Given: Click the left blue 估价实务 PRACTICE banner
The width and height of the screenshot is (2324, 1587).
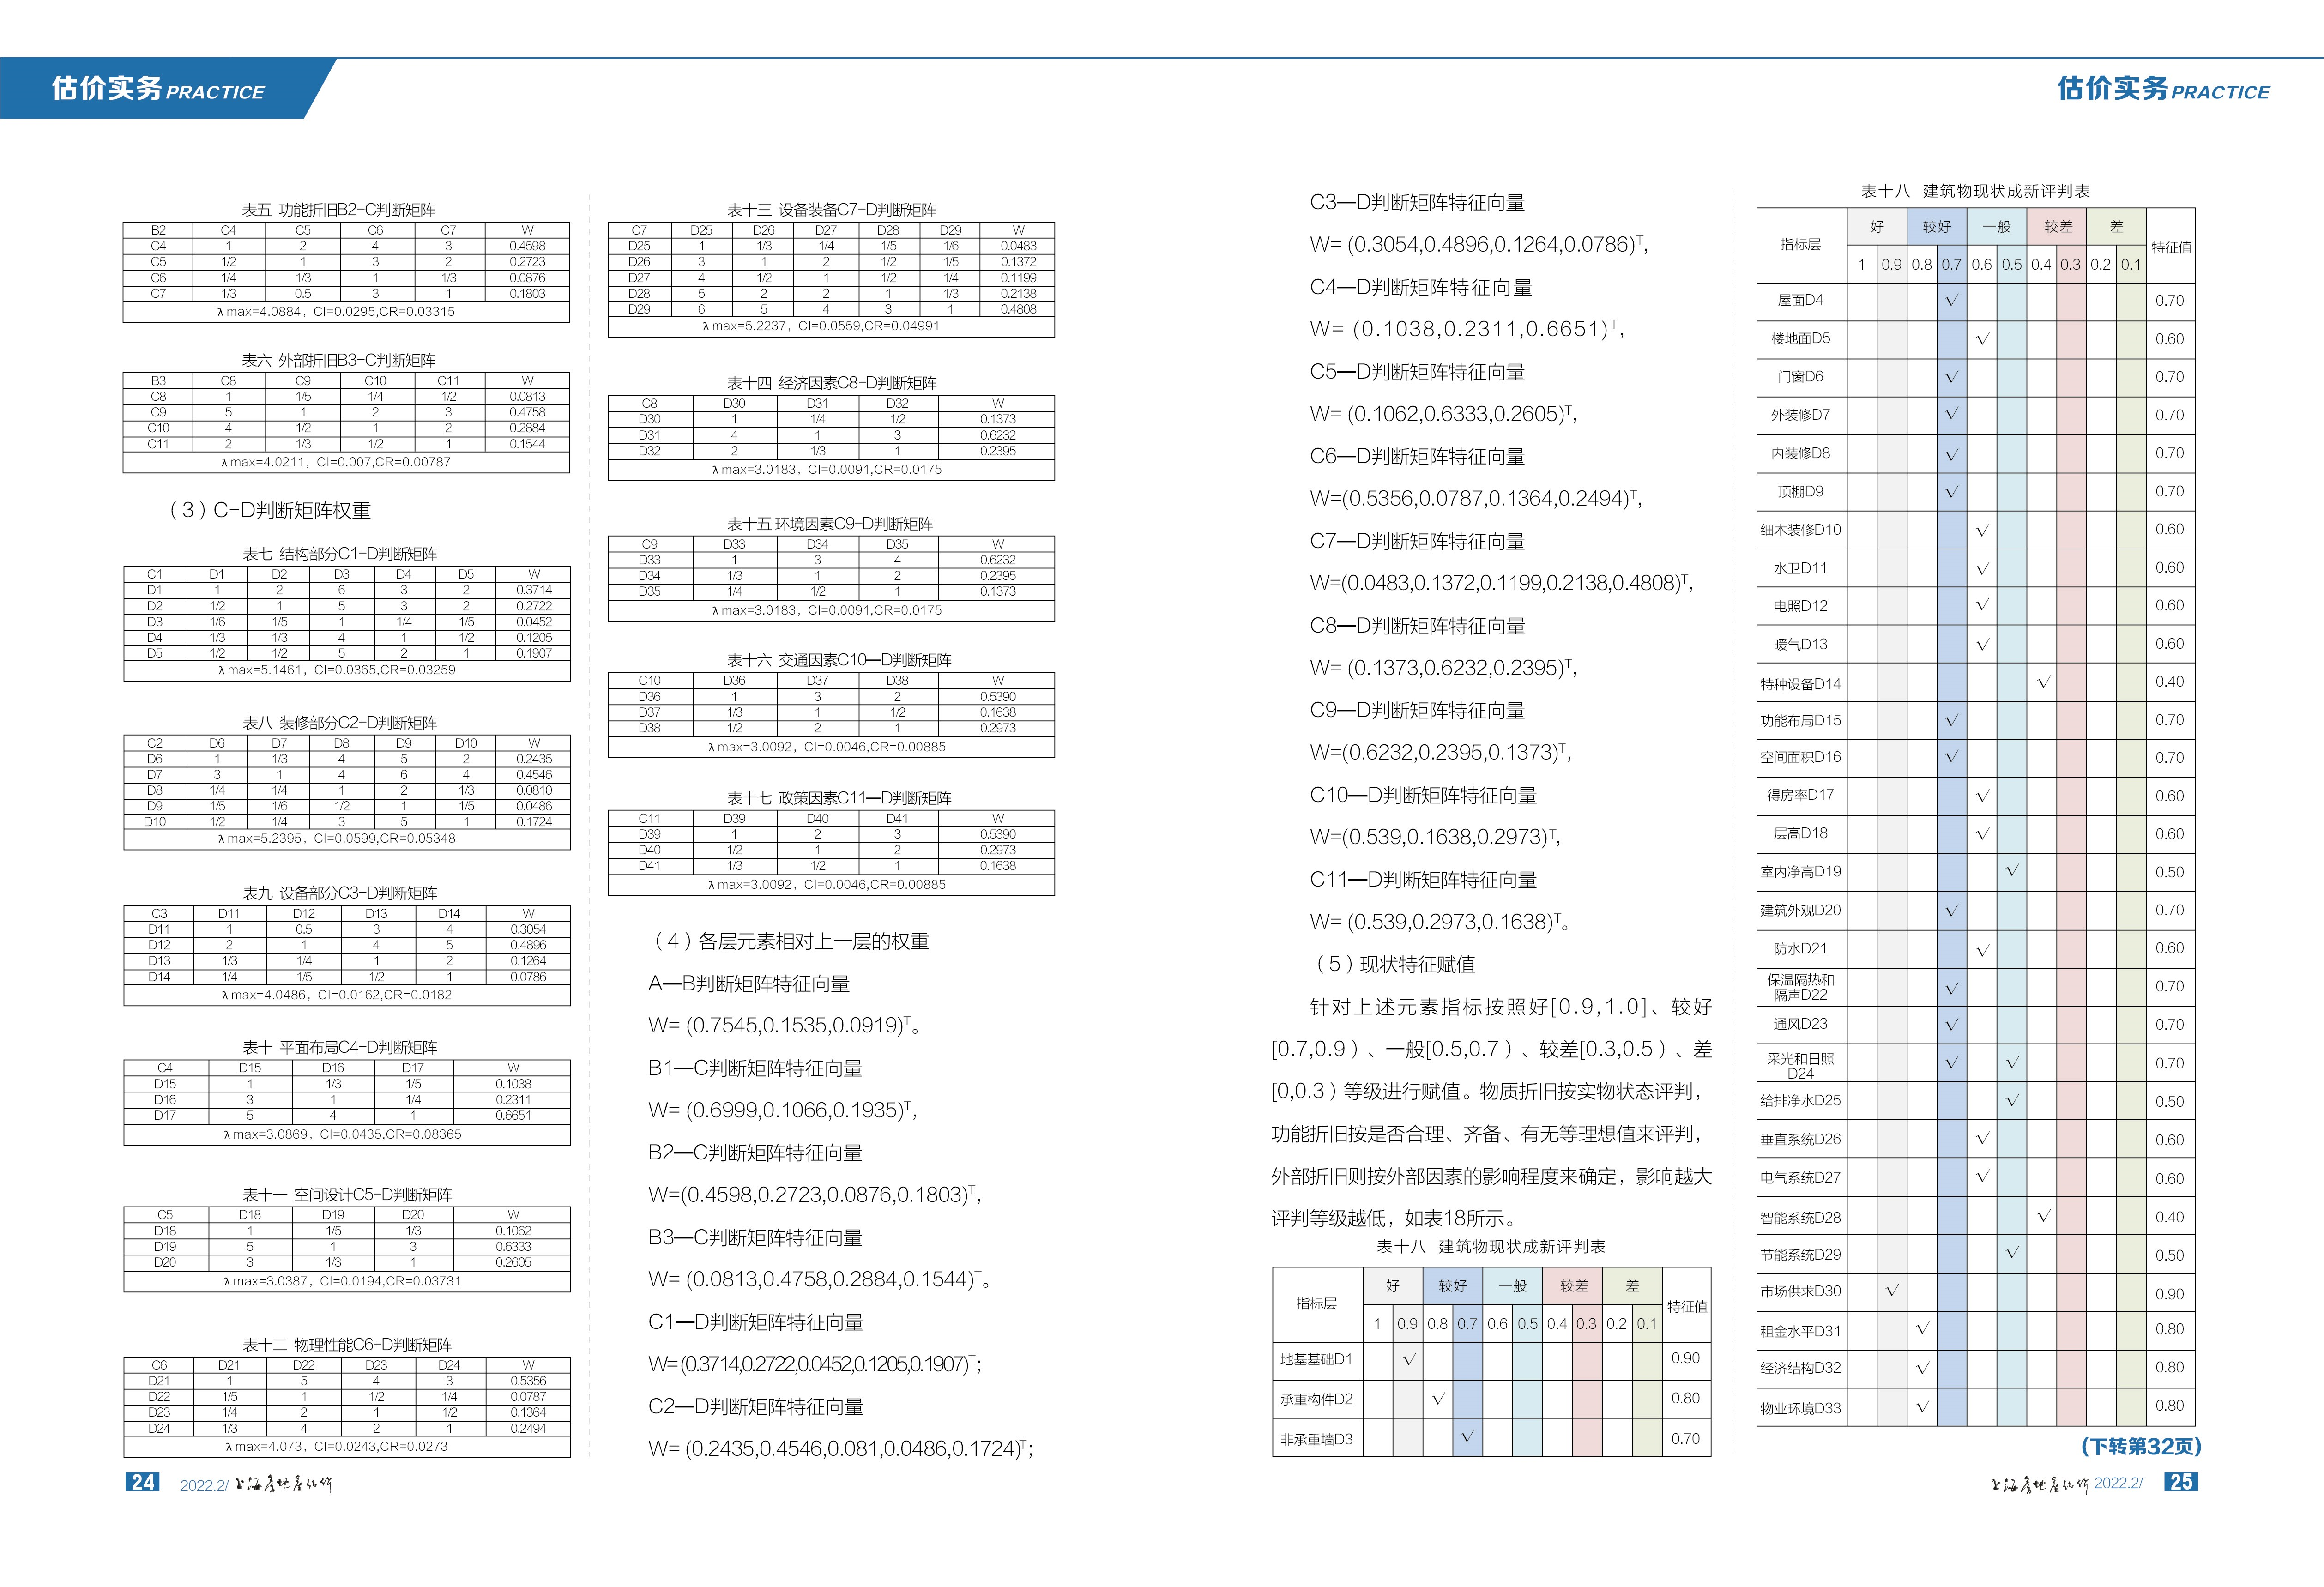Looking at the screenshot, I should pos(158,89).
